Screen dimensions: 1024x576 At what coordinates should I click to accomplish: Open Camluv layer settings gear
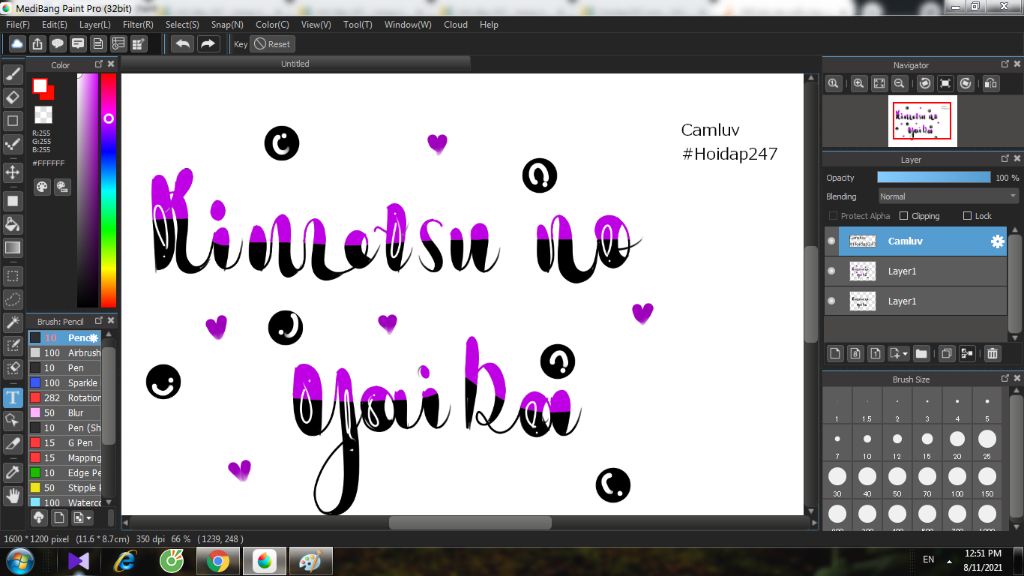point(997,241)
